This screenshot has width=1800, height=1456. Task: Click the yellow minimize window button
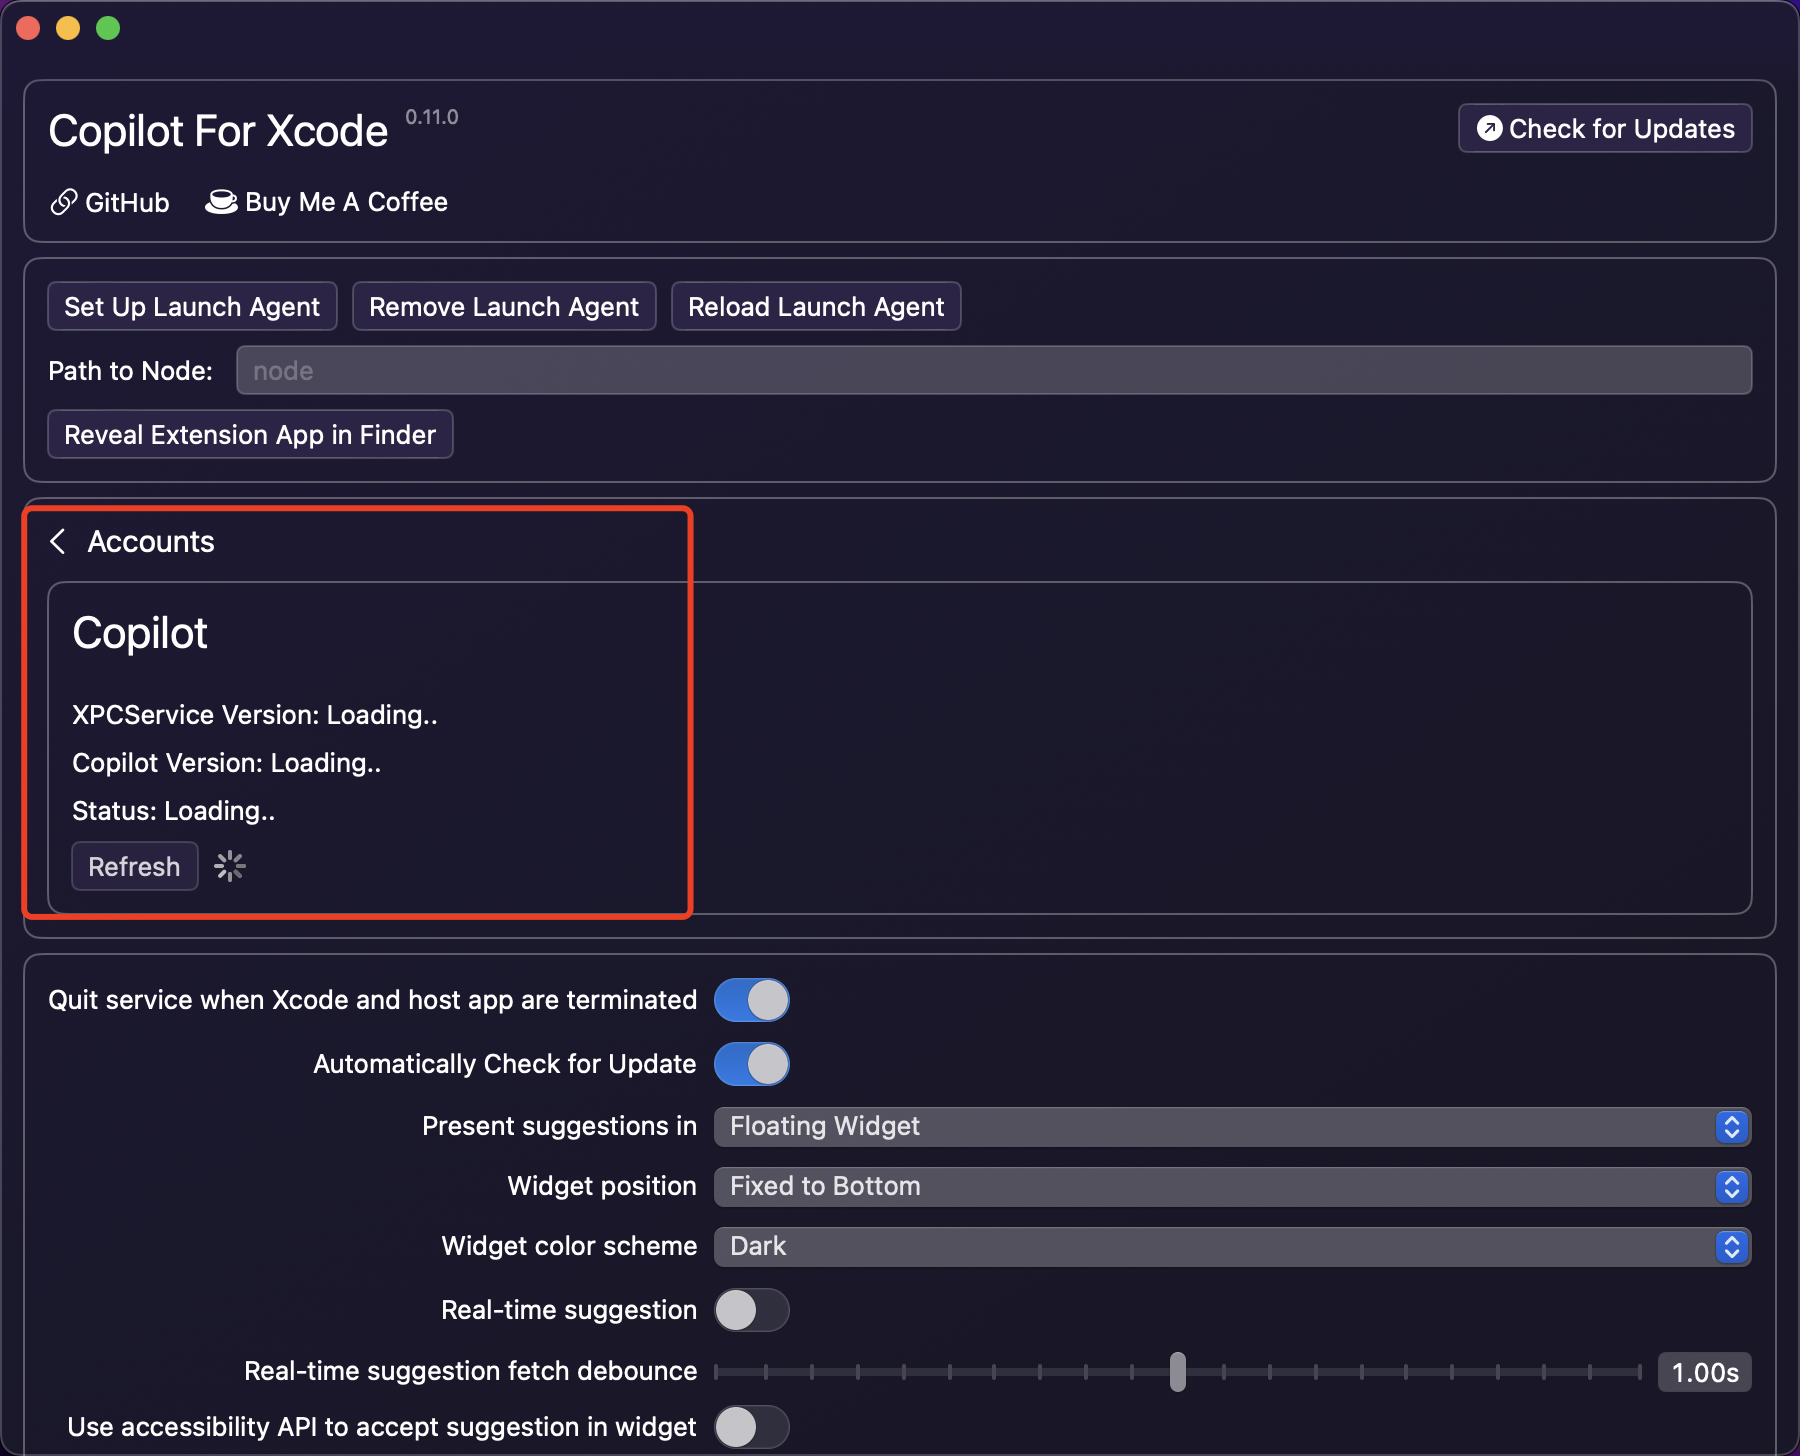[x=68, y=28]
